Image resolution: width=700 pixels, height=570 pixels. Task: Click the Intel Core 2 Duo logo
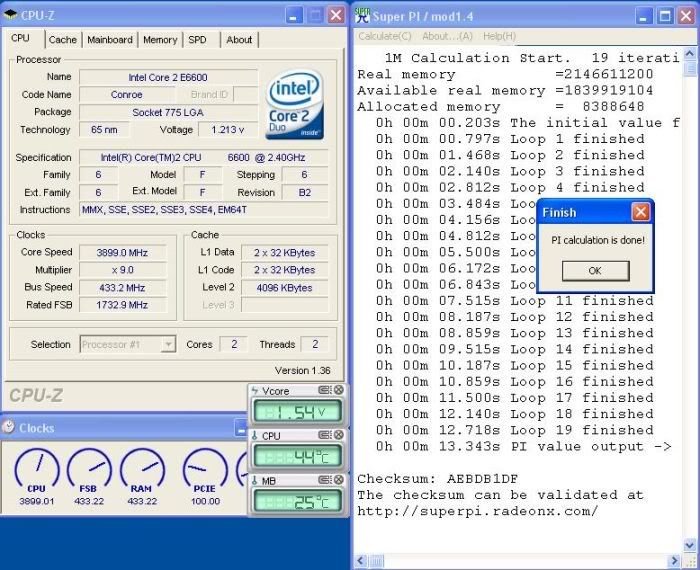tap(295, 105)
